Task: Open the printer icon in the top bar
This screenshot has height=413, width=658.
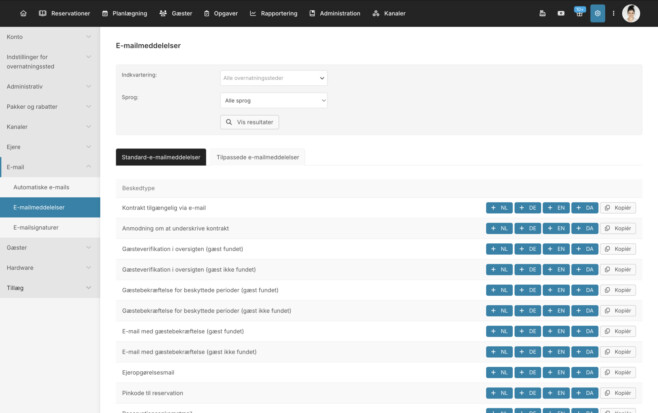Action: (x=542, y=13)
